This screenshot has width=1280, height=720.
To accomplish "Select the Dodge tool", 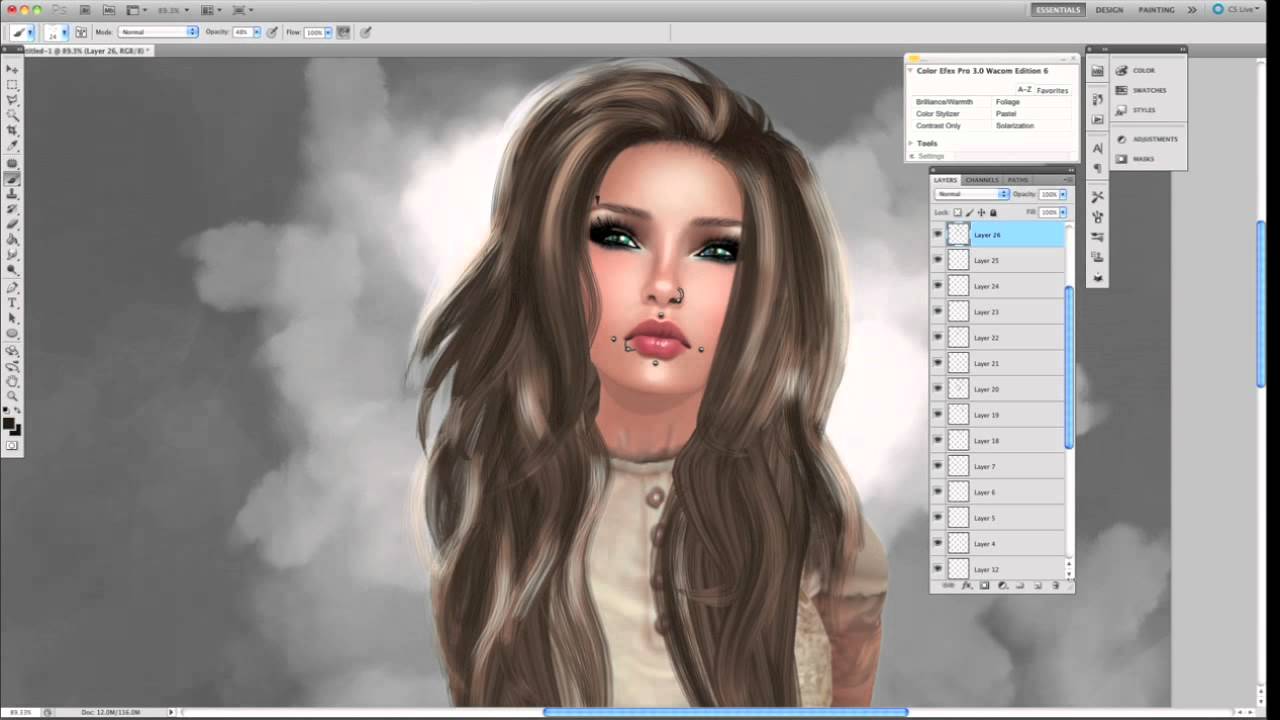I will pos(12,270).
